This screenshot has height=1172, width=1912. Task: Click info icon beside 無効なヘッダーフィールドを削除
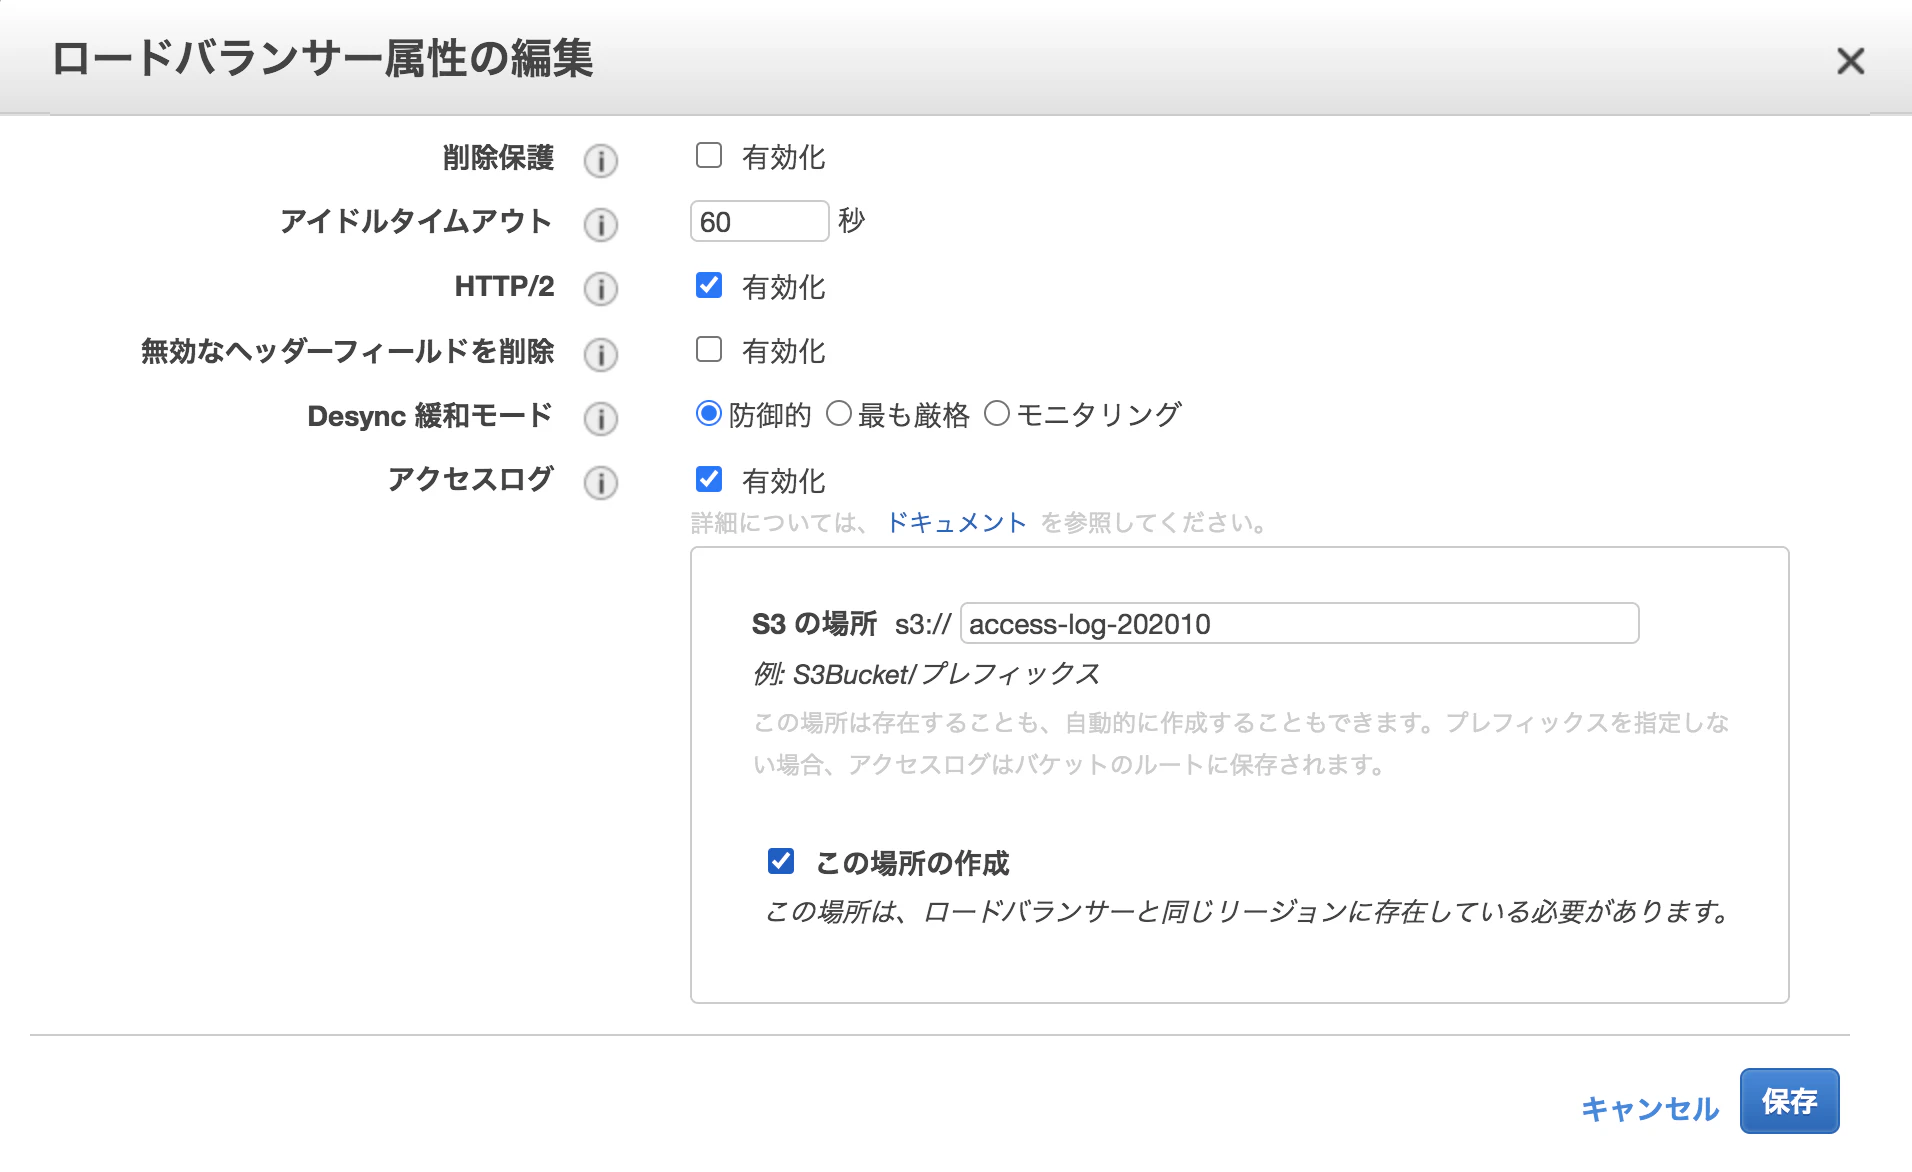pyautogui.click(x=601, y=354)
